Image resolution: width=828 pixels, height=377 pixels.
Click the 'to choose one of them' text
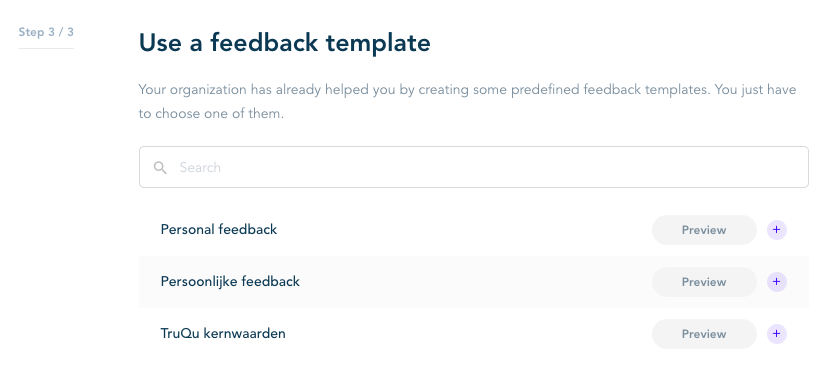[x=211, y=114]
